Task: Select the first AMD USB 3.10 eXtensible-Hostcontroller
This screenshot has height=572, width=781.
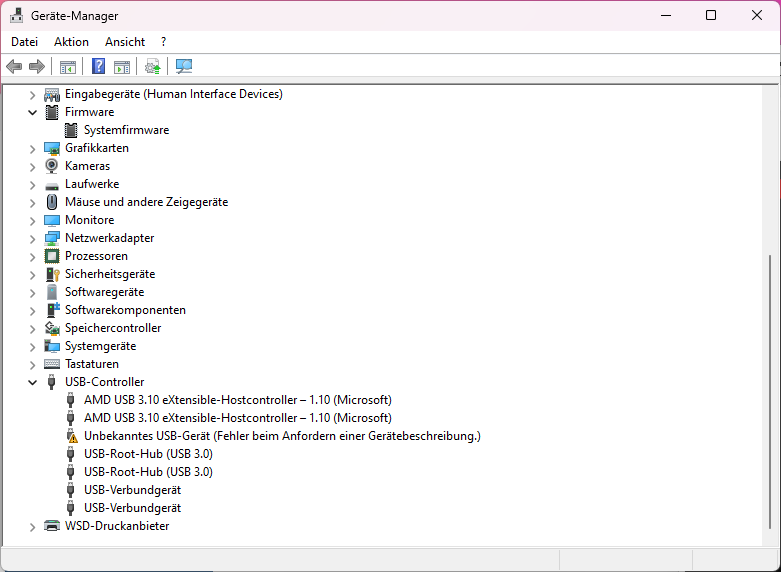Action: tap(238, 400)
